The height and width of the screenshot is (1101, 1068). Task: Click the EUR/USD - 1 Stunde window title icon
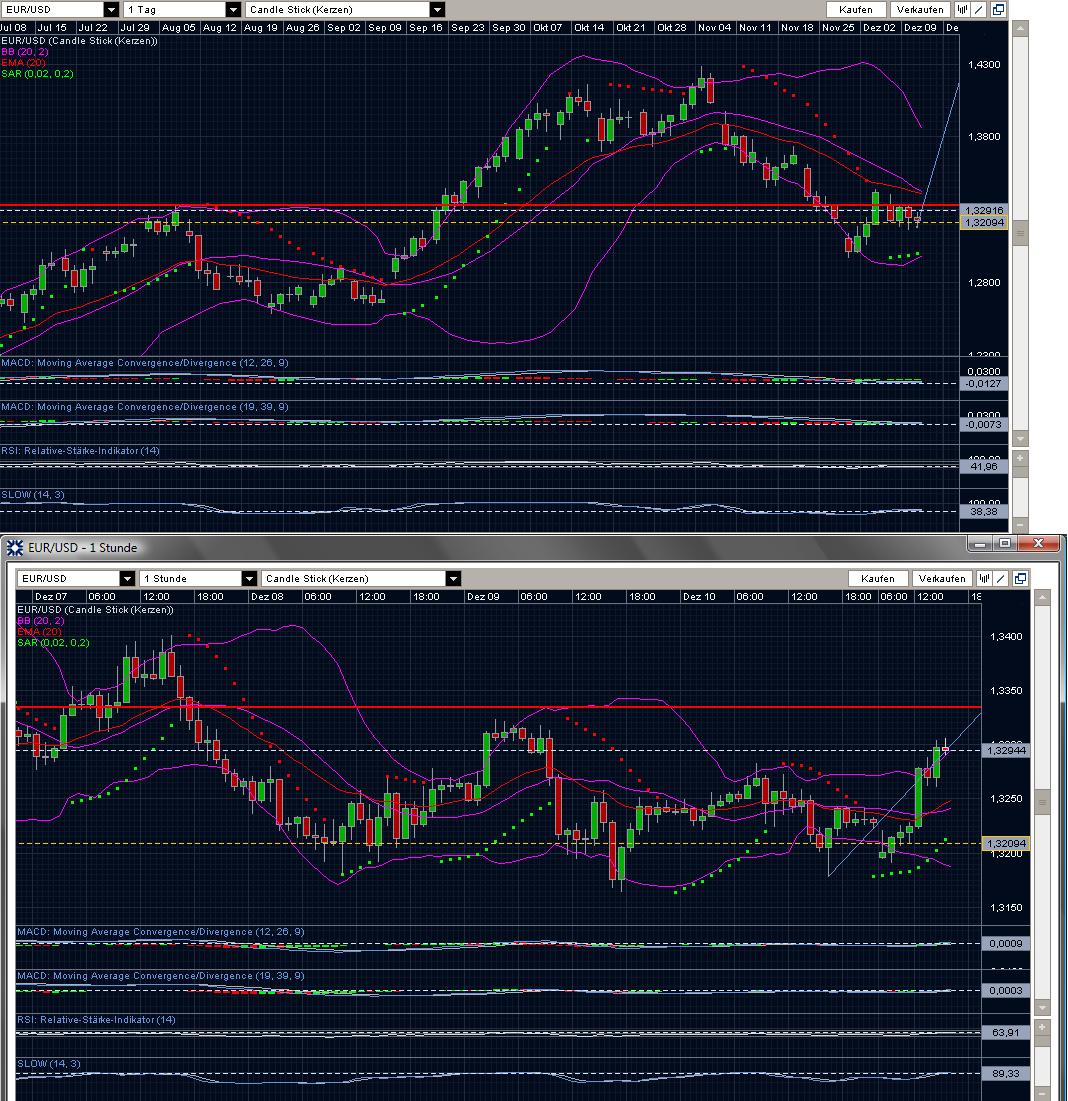click(x=14, y=548)
